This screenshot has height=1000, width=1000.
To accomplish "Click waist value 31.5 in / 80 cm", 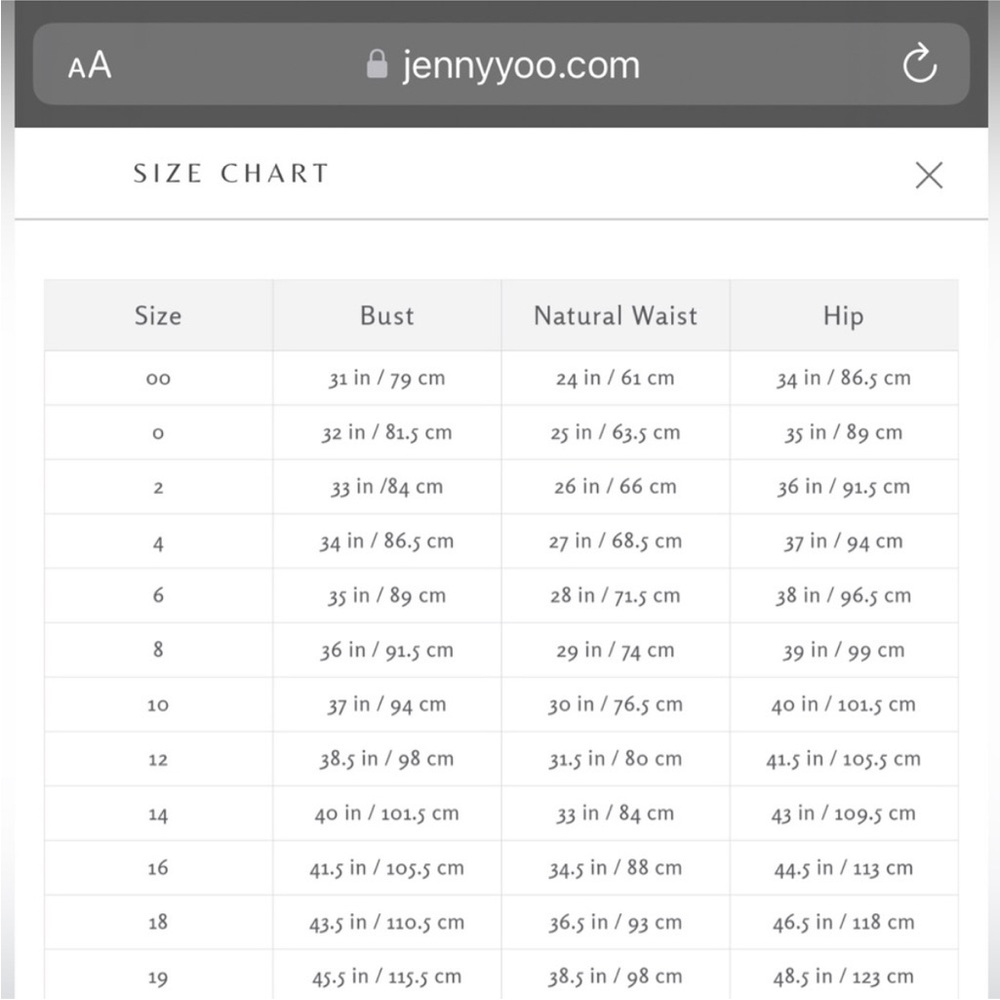I will tap(615, 759).
